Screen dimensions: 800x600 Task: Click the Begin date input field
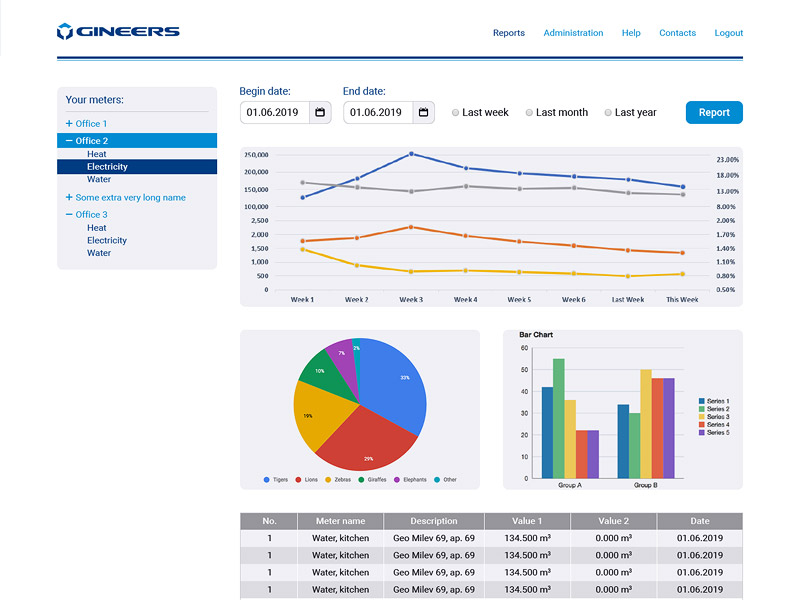tap(275, 112)
